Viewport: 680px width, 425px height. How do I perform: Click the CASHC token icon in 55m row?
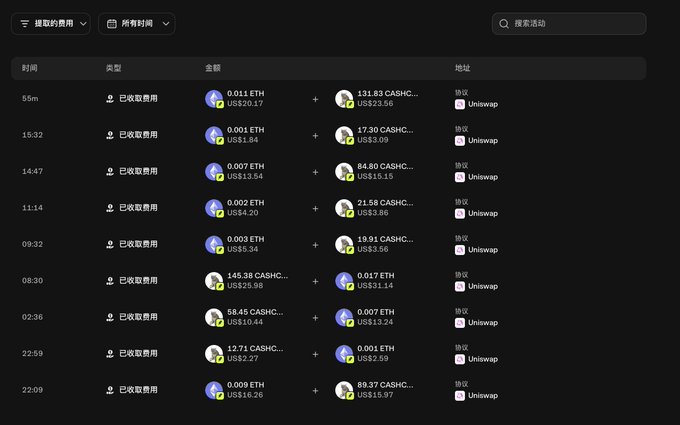(x=344, y=98)
